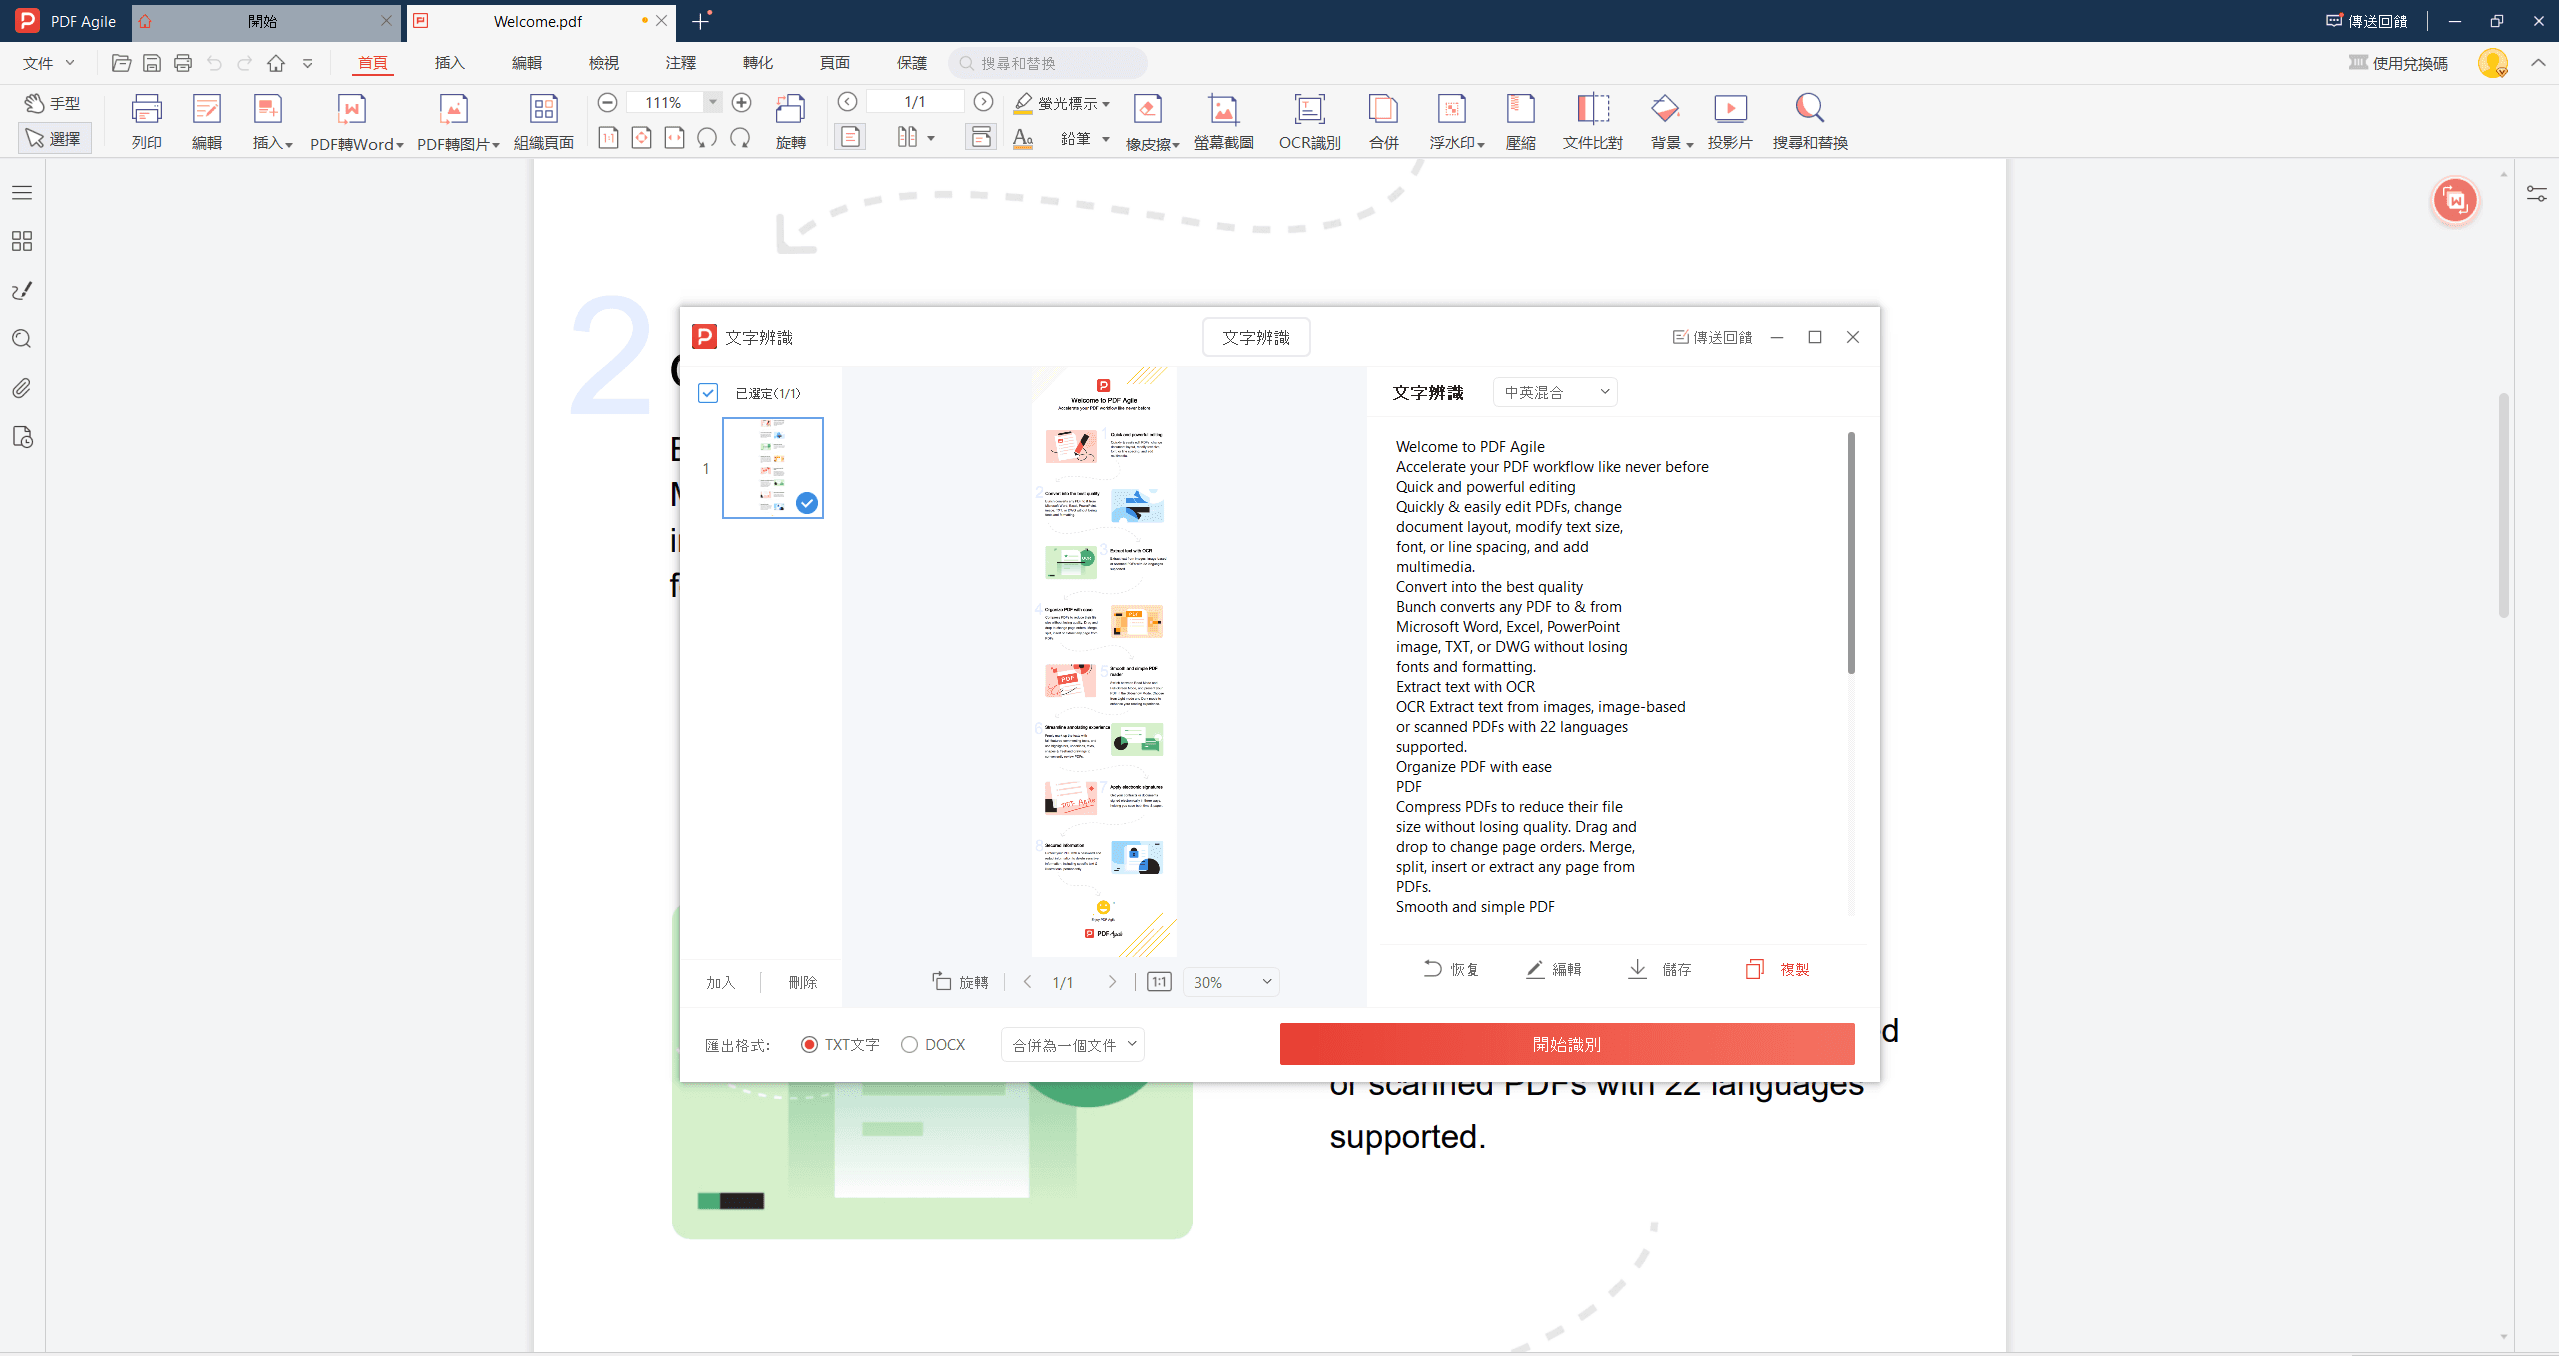Open Search and Replace (搜尋和替換) ribbon icon

tap(1809, 121)
